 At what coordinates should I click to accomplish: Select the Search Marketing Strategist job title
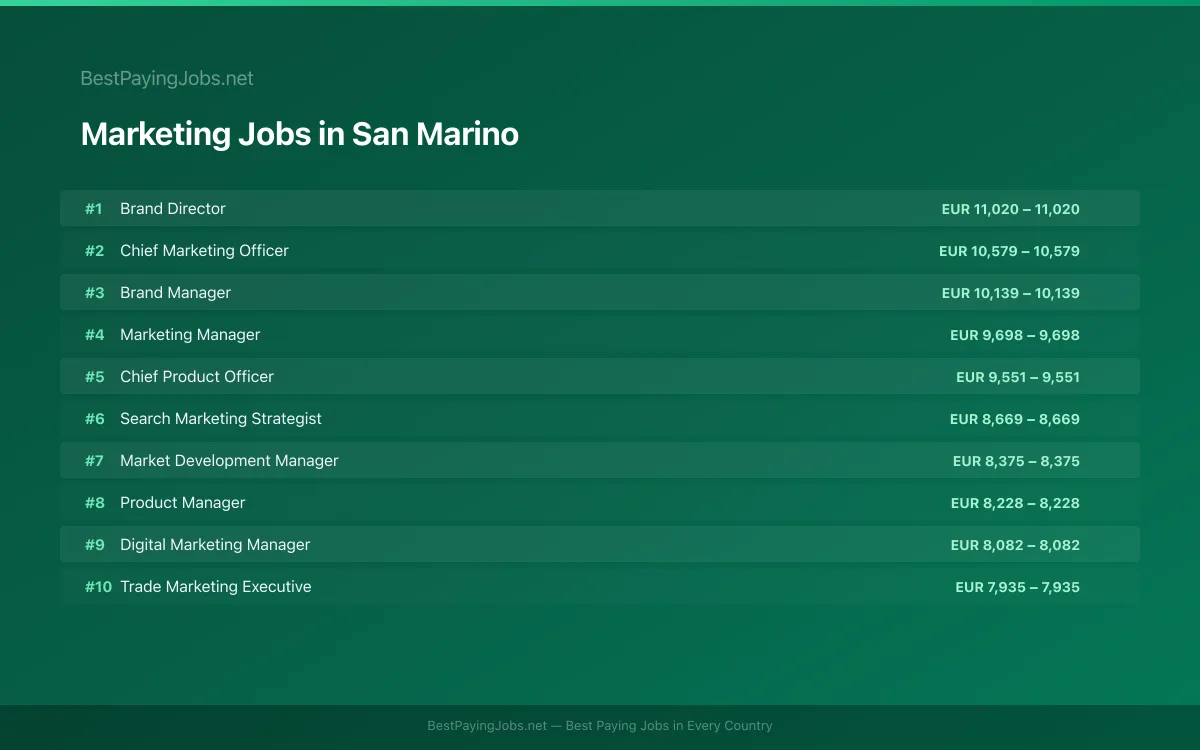pyautogui.click(x=221, y=419)
